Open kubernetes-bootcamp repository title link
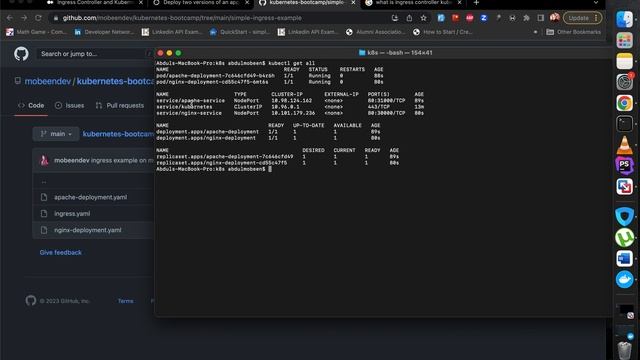The image size is (640, 360). (116, 81)
